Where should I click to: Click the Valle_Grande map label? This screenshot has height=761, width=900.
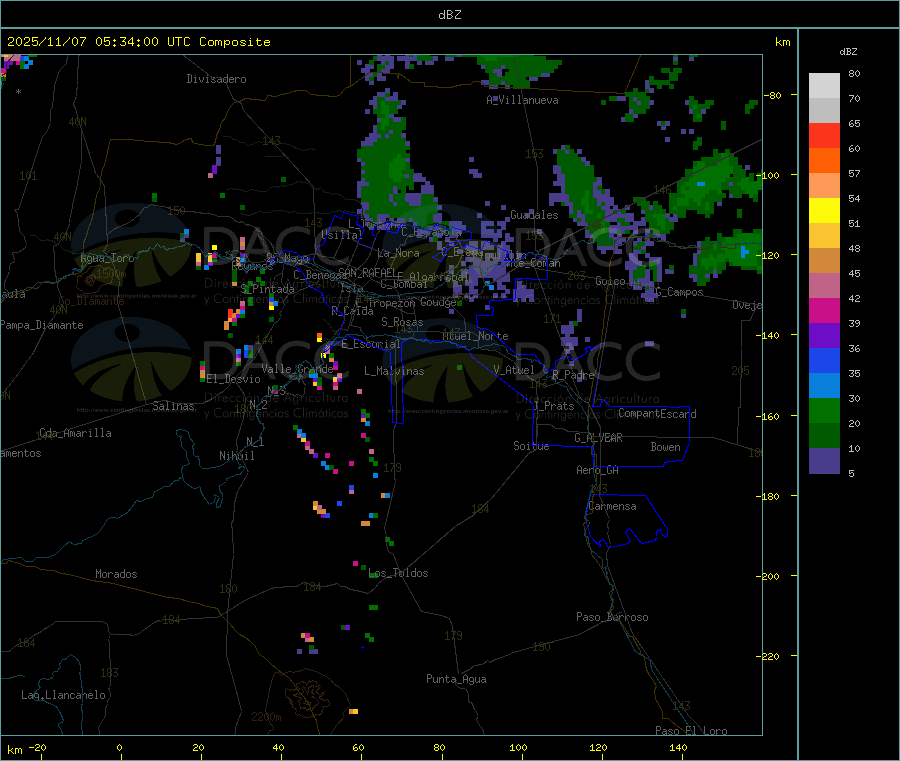[x=297, y=369]
